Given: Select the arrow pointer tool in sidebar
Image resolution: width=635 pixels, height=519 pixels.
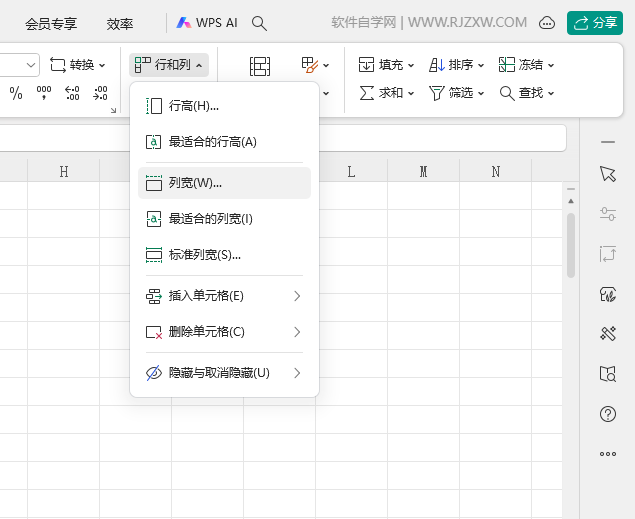Looking at the screenshot, I should 608,174.
